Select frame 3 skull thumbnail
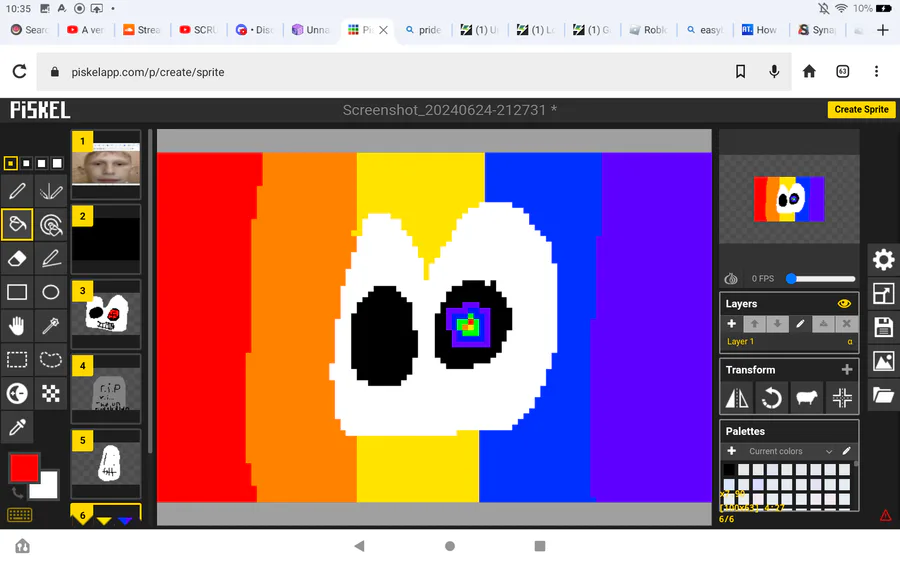This screenshot has width=900, height=563. click(106, 314)
